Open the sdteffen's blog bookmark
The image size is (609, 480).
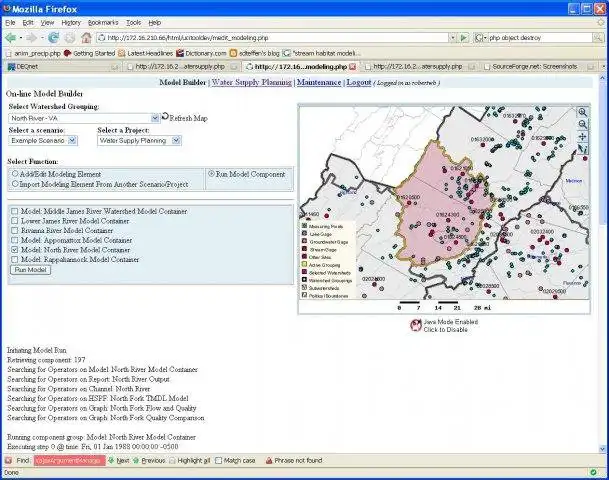(x=255, y=53)
